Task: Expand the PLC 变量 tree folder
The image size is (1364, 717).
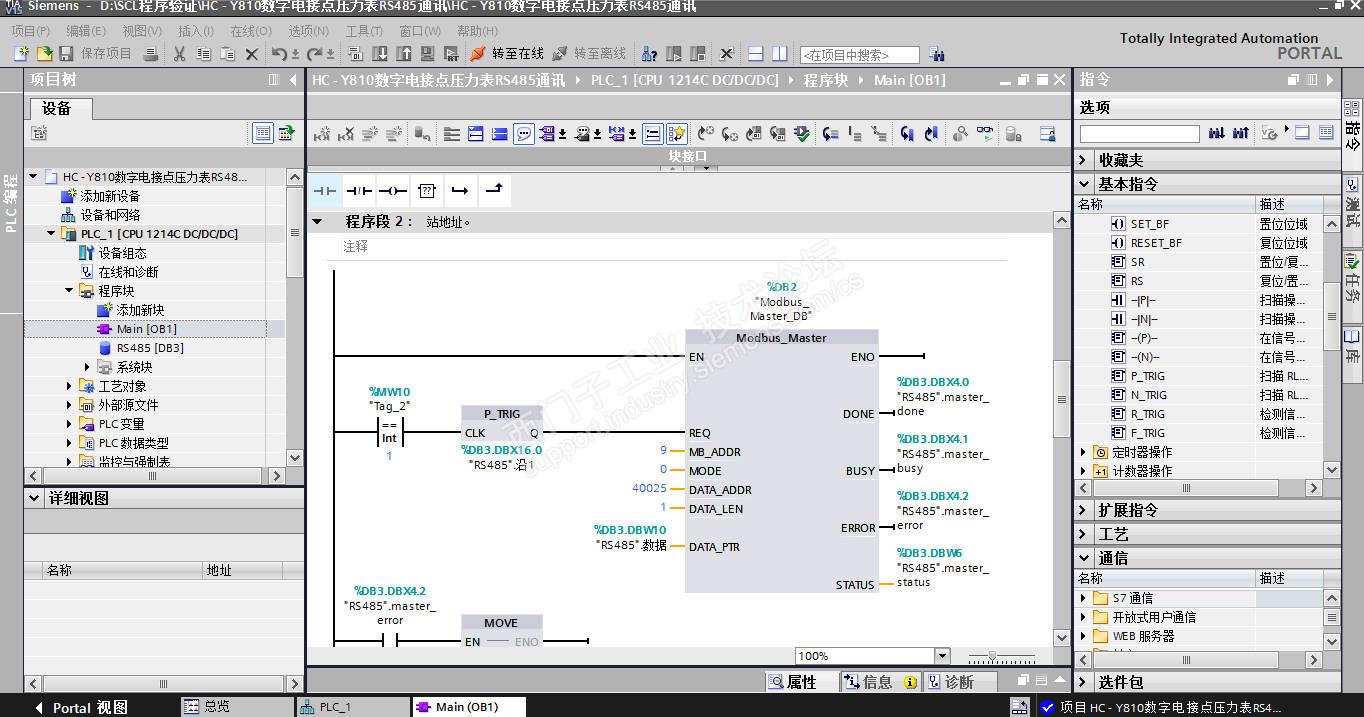Action: (x=70, y=424)
